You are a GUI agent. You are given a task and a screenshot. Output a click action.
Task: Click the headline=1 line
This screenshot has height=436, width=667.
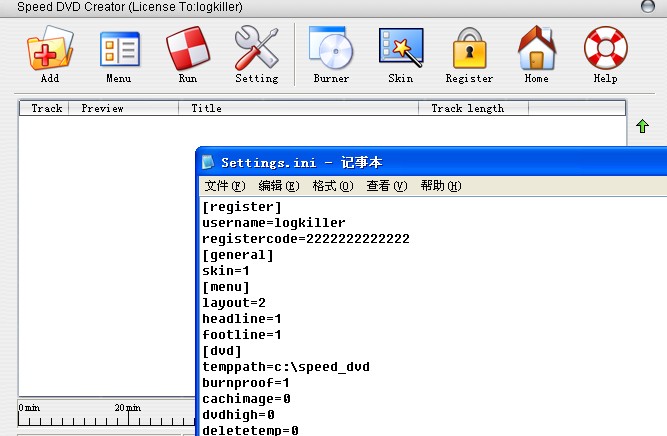click(242, 319)
